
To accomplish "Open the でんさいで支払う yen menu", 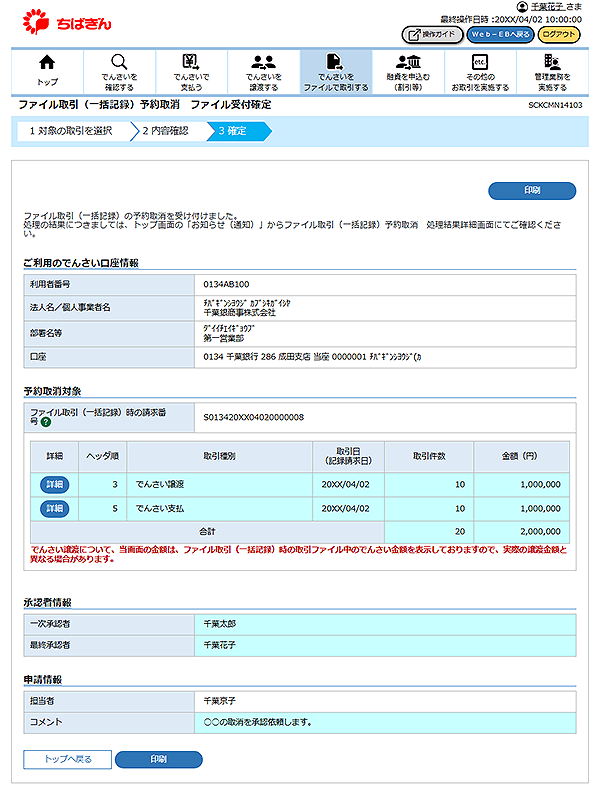I will click(x=191, y=71).
